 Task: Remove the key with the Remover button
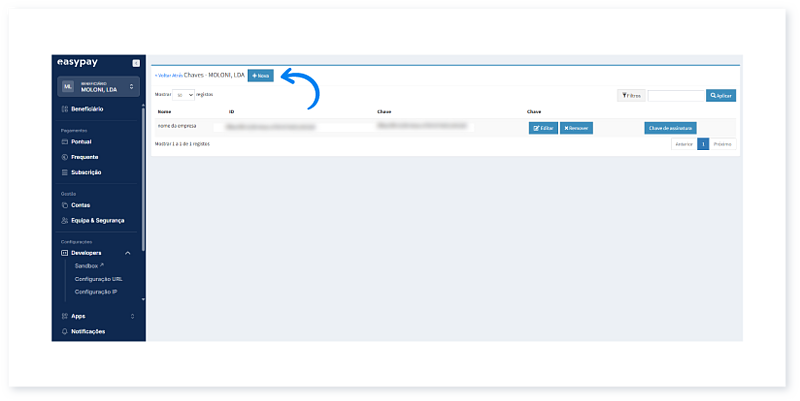tap(576, 128)
